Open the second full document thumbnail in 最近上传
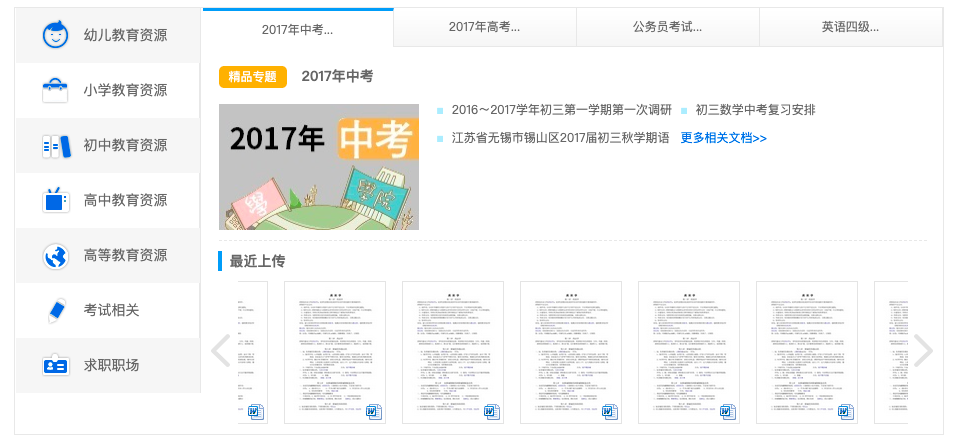Viewport: 955px width, 444px height. pos(453,353)
